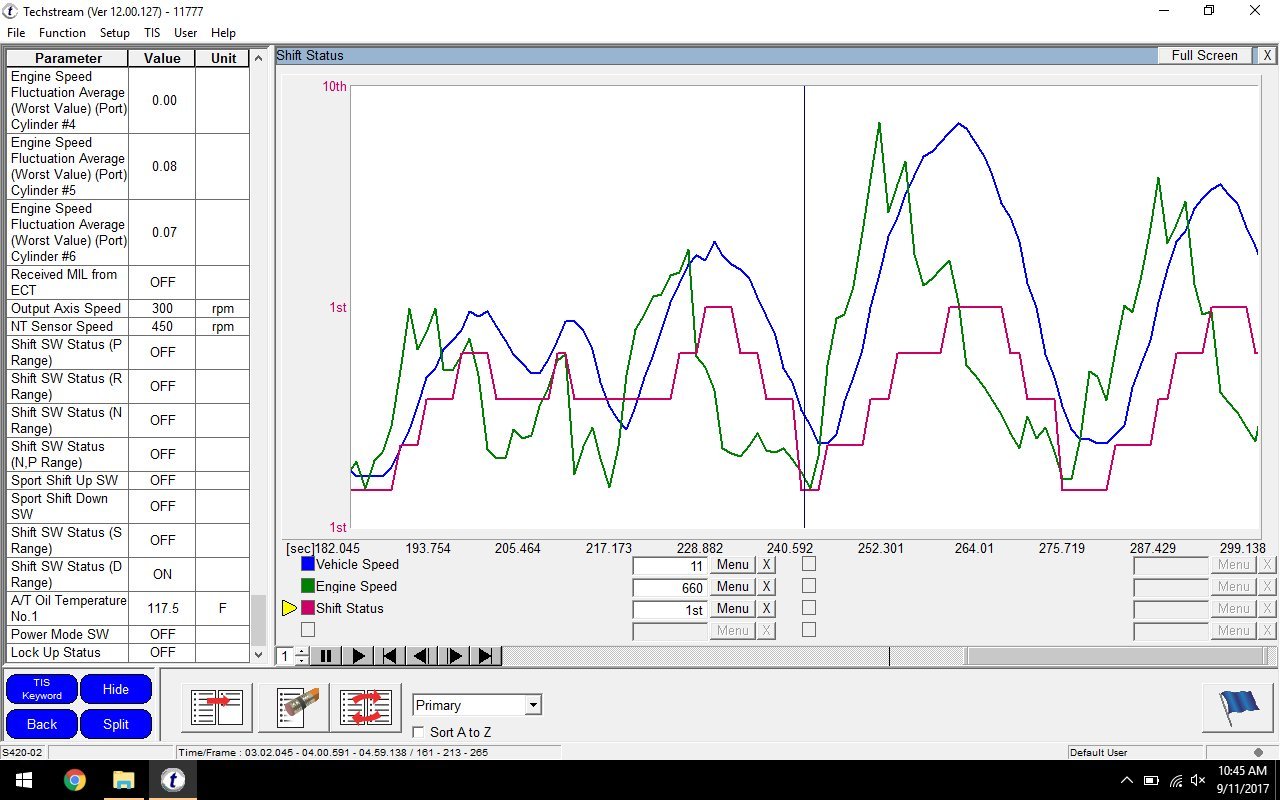This screenshot has width=1280, height=800.
Task: Click the swap lists icon button
Action: 365,707
